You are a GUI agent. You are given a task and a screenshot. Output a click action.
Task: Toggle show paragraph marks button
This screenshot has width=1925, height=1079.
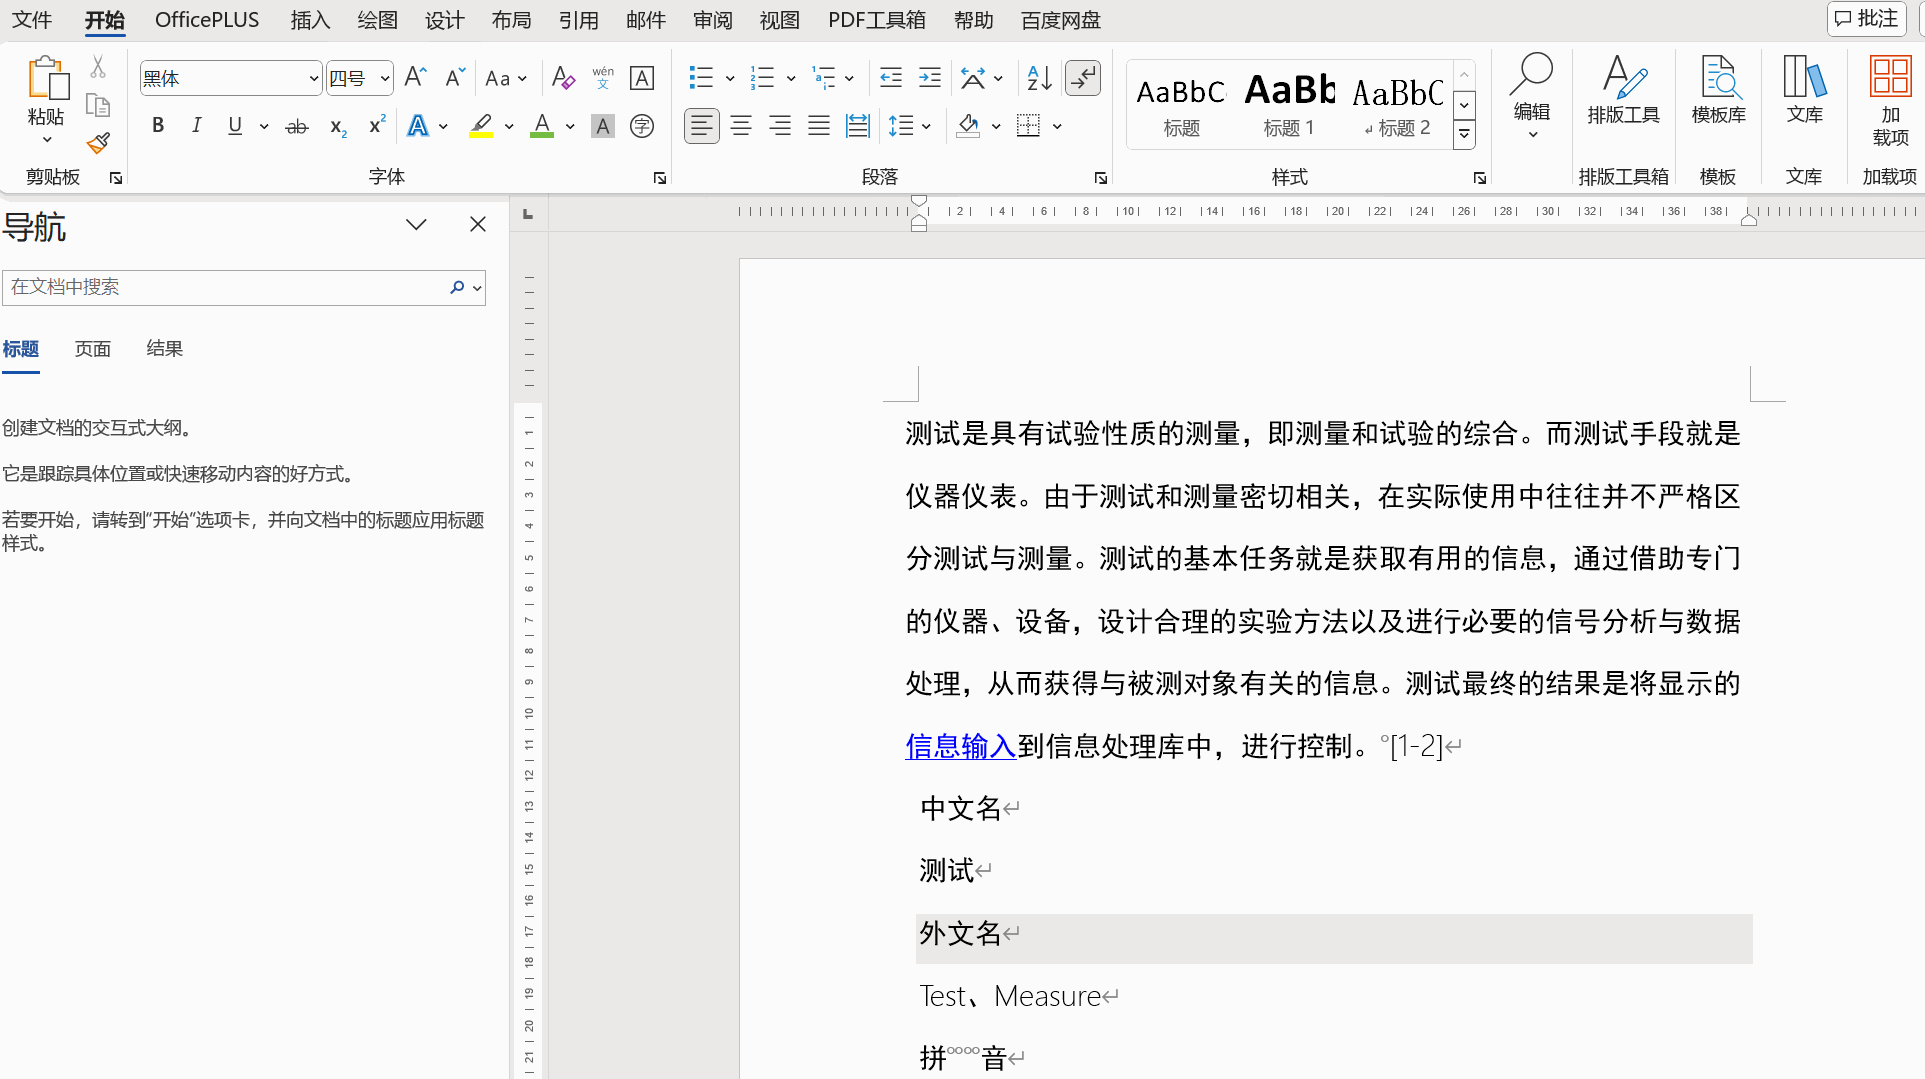[x=1083, y=78]
